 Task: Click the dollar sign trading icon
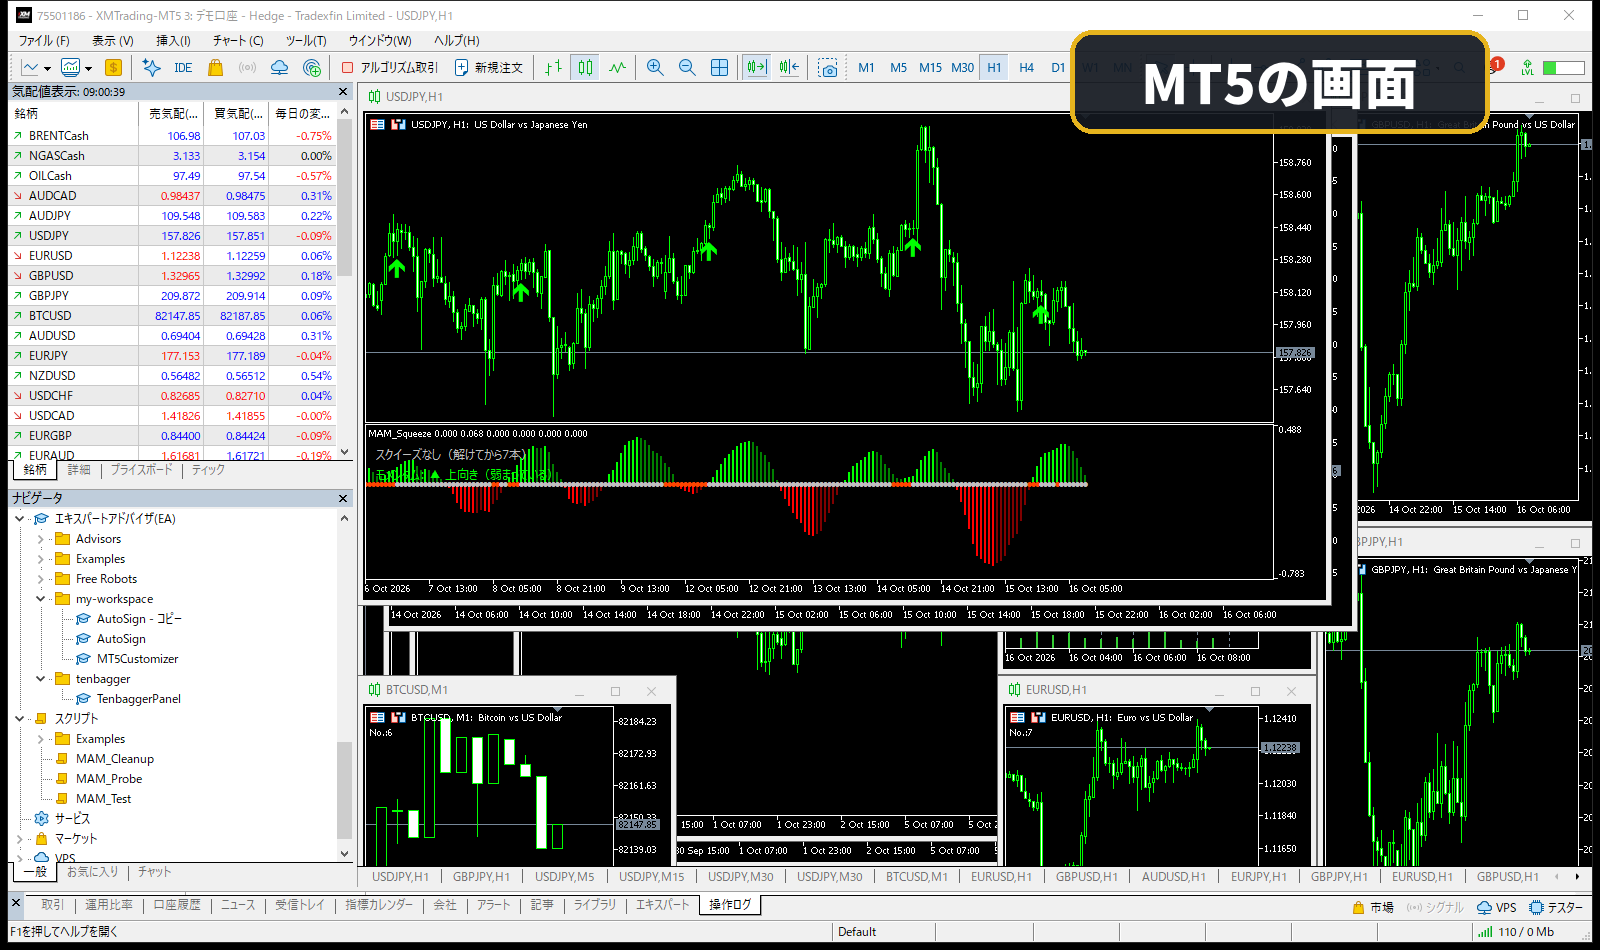[113, 68]
